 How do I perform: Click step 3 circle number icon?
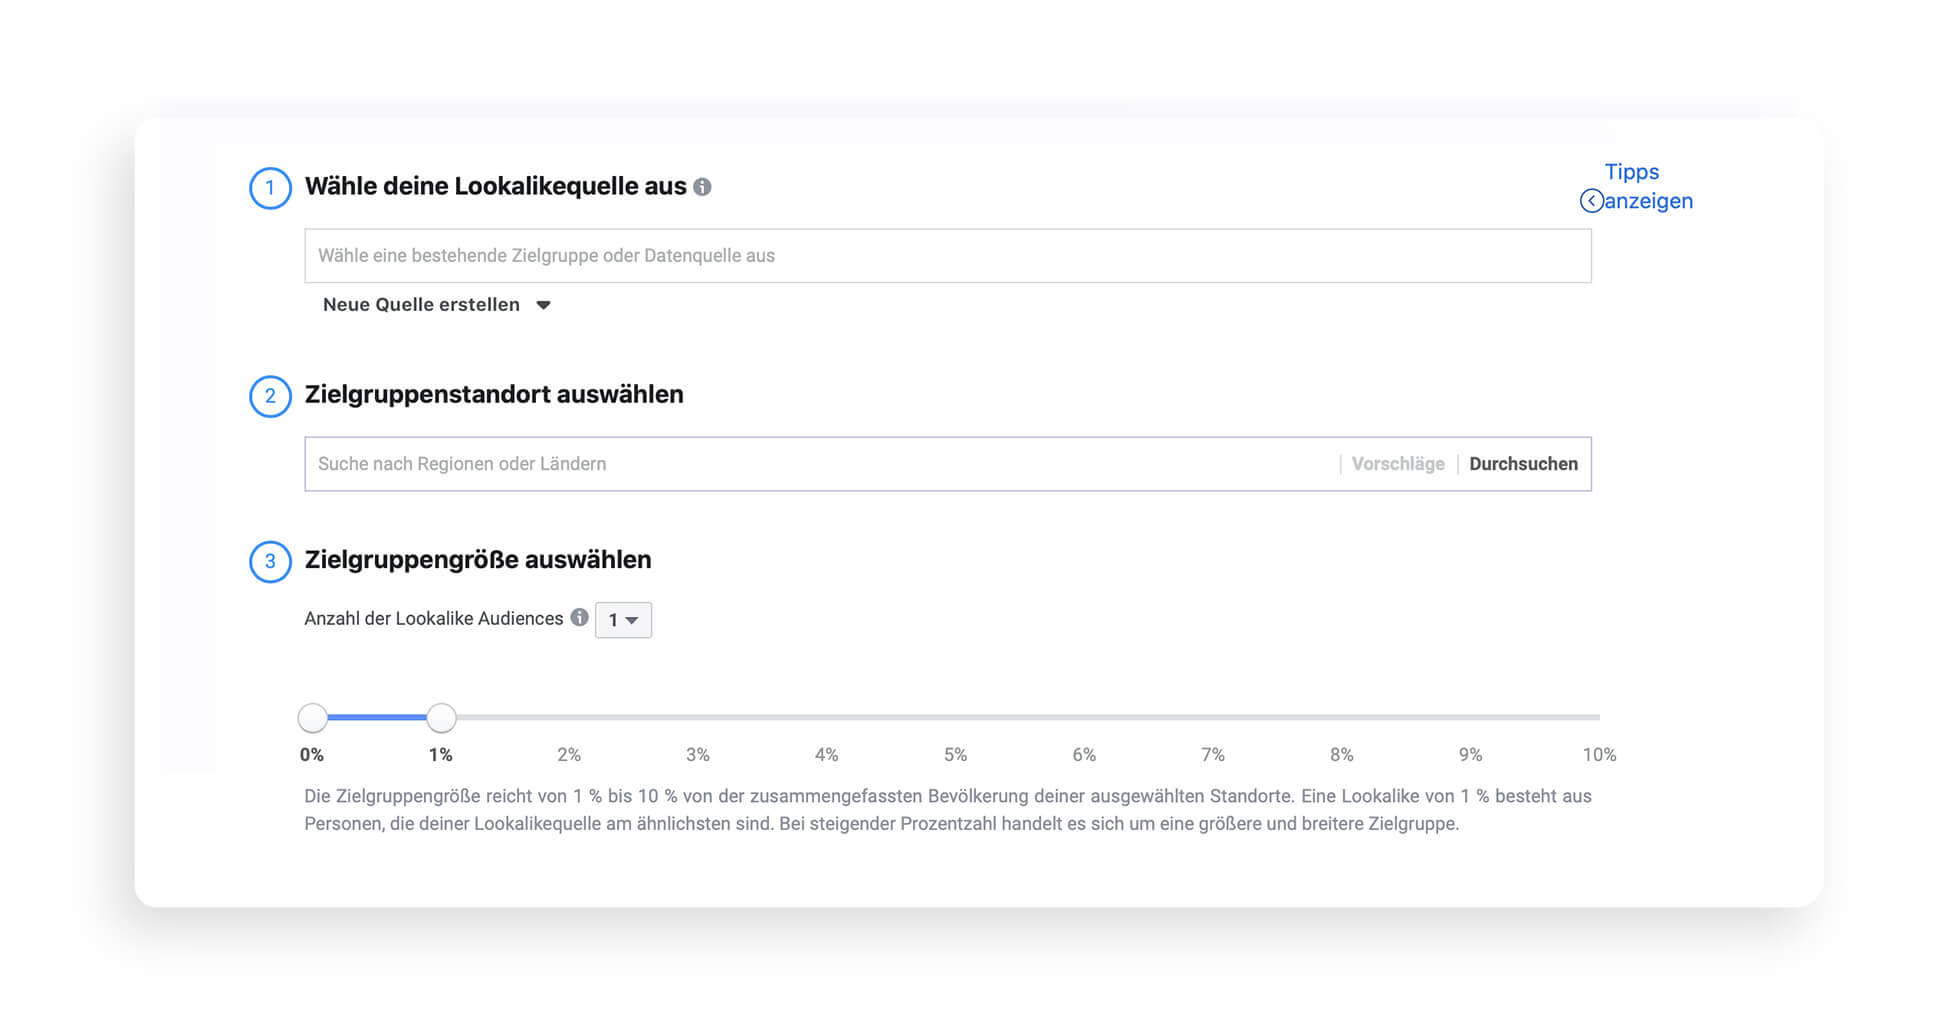(x=270, y=562)
